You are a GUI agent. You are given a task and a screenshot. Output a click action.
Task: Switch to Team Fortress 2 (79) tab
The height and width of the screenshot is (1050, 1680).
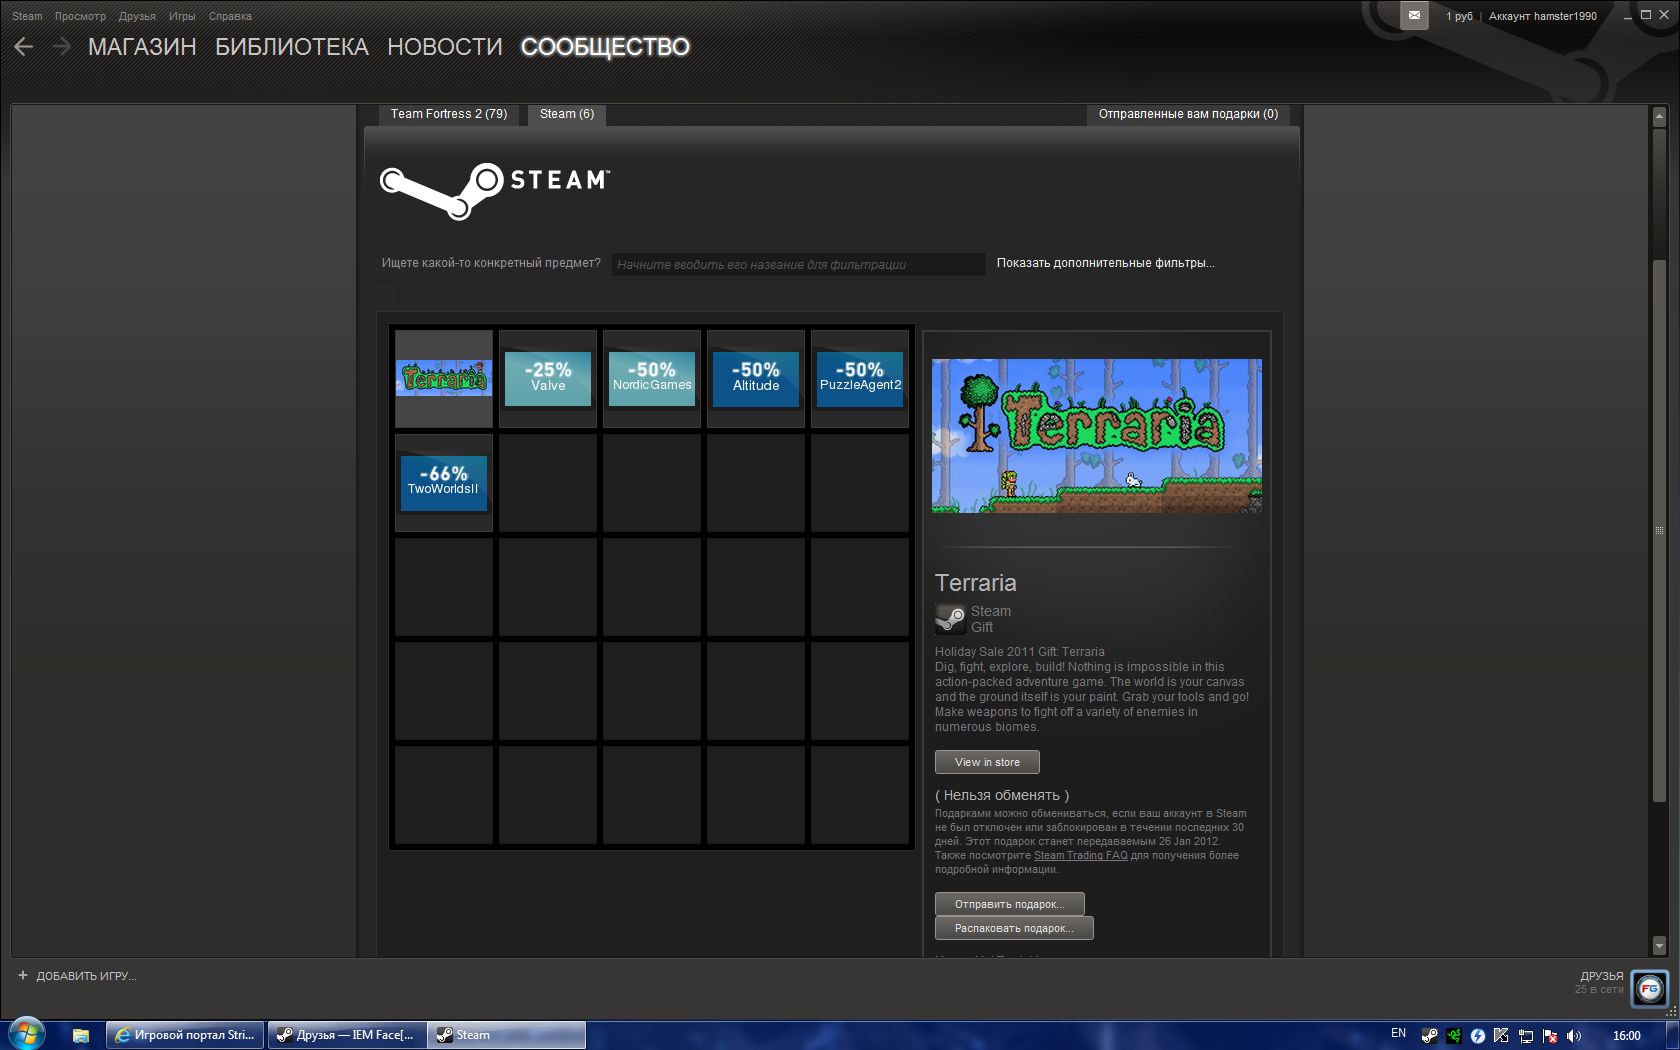pyautogui.click(x=449, y=114)
